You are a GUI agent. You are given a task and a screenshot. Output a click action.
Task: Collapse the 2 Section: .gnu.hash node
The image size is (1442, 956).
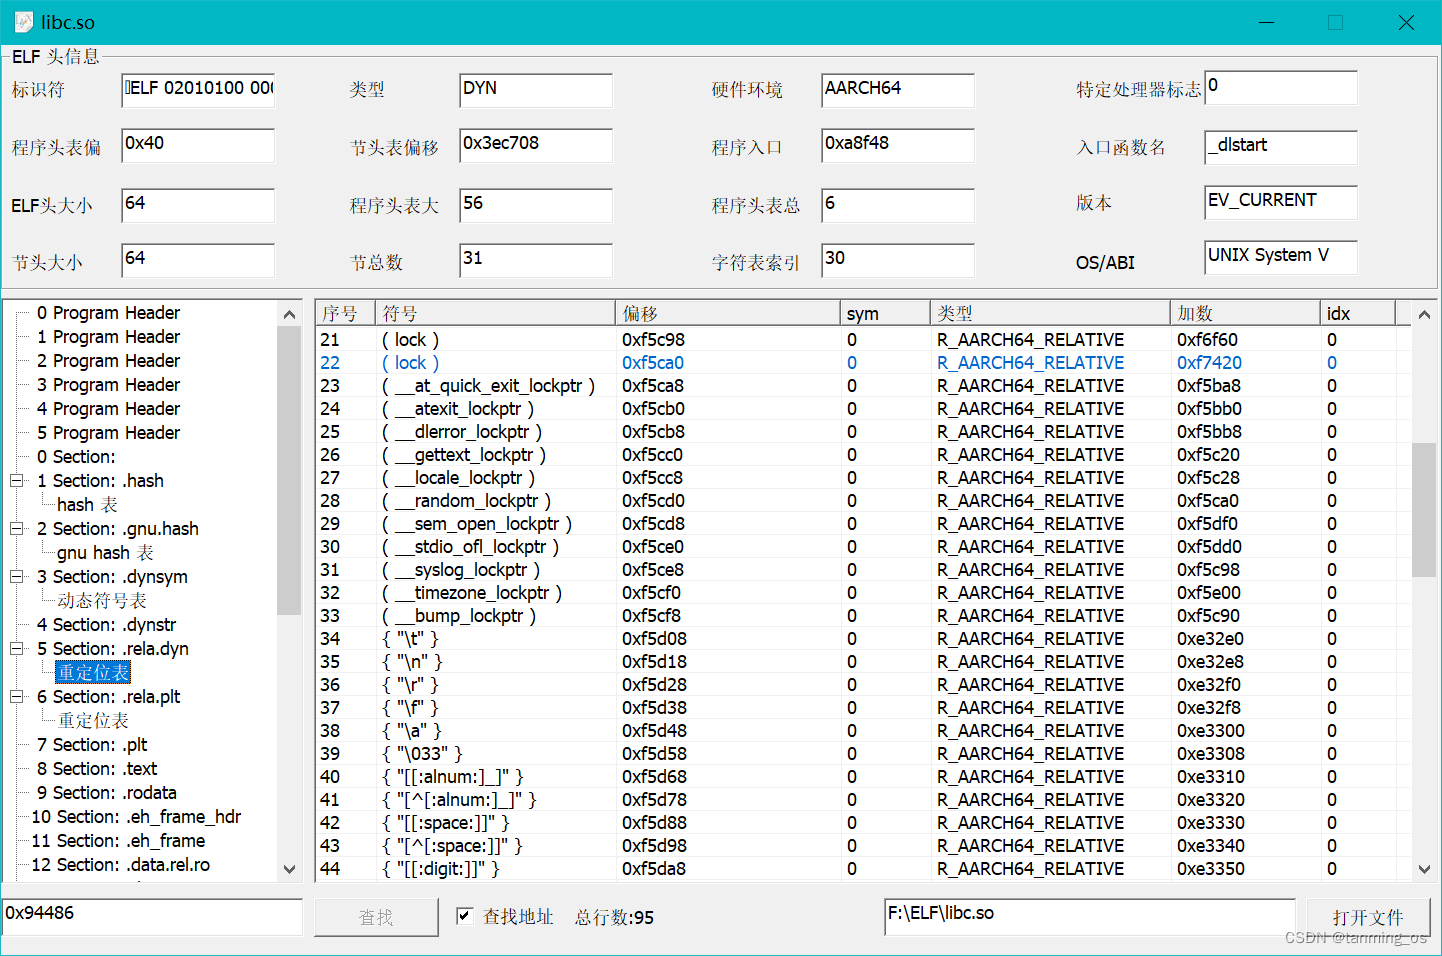(17, 529)
